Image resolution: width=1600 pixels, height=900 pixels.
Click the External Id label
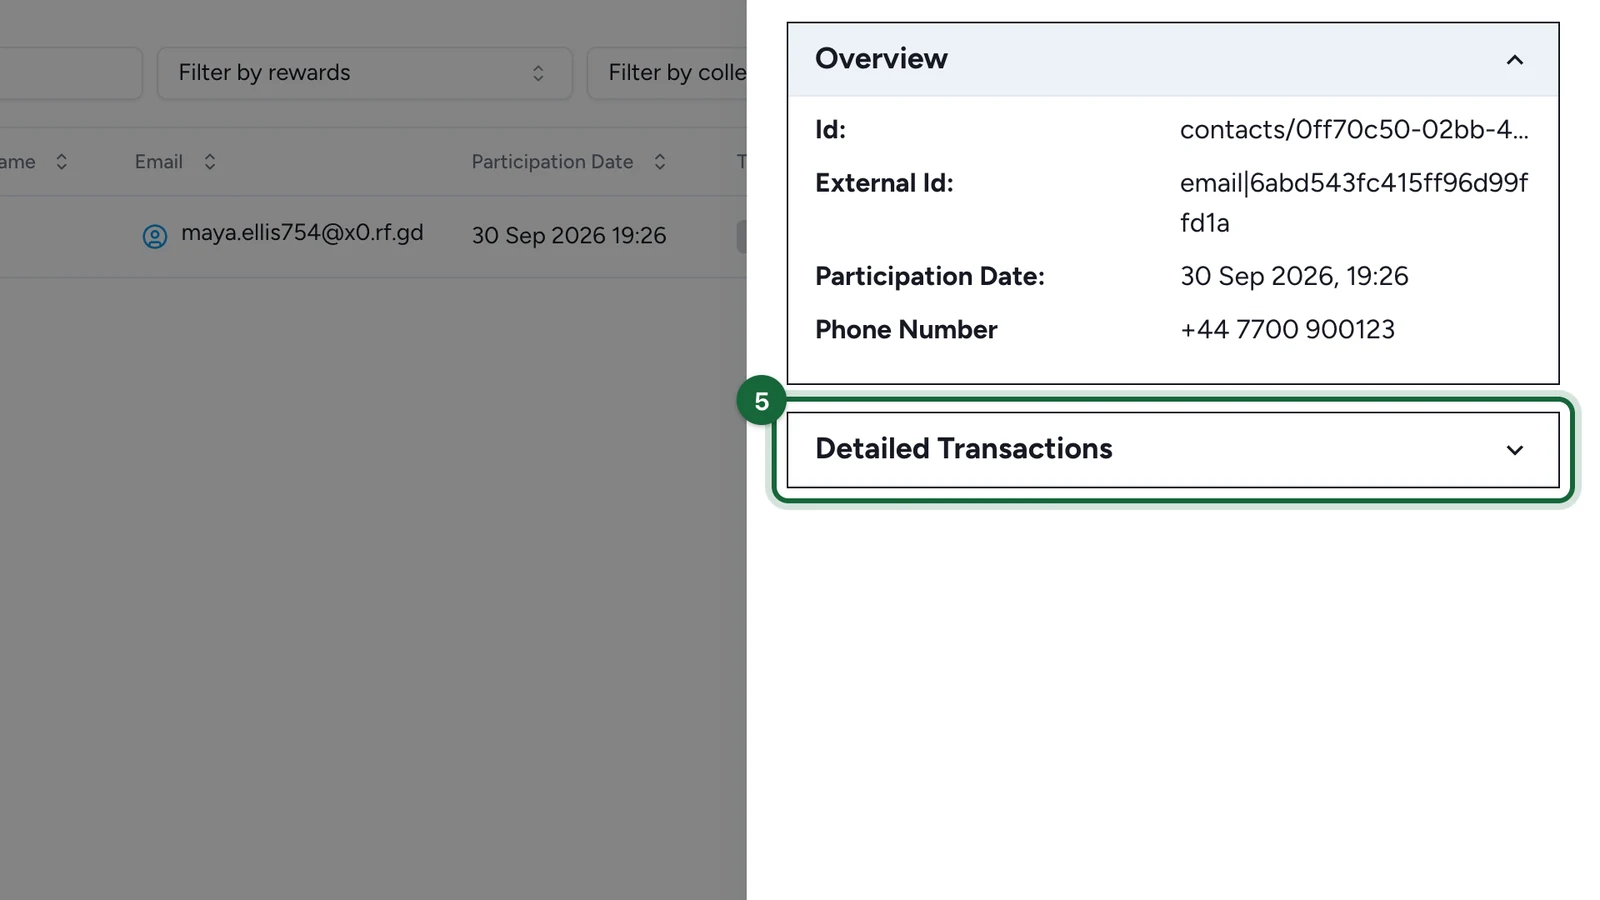(884, 183)
